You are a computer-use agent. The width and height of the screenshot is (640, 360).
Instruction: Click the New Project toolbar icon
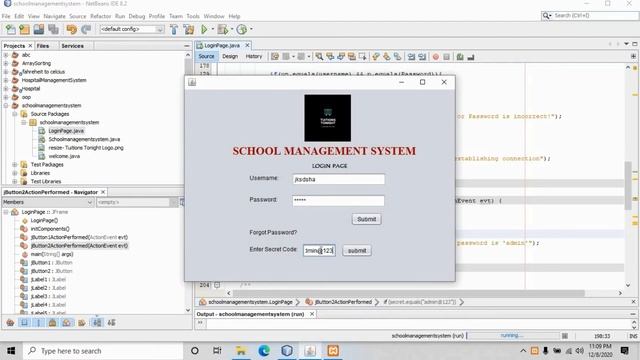tap(24, 29)
